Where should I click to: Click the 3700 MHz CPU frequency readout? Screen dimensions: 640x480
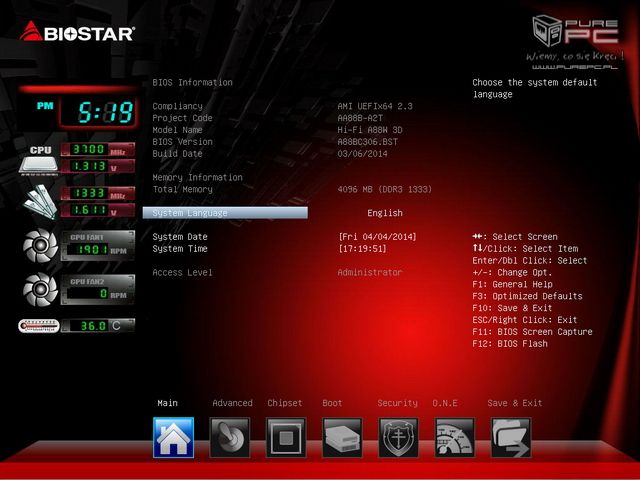click(98, 149)
